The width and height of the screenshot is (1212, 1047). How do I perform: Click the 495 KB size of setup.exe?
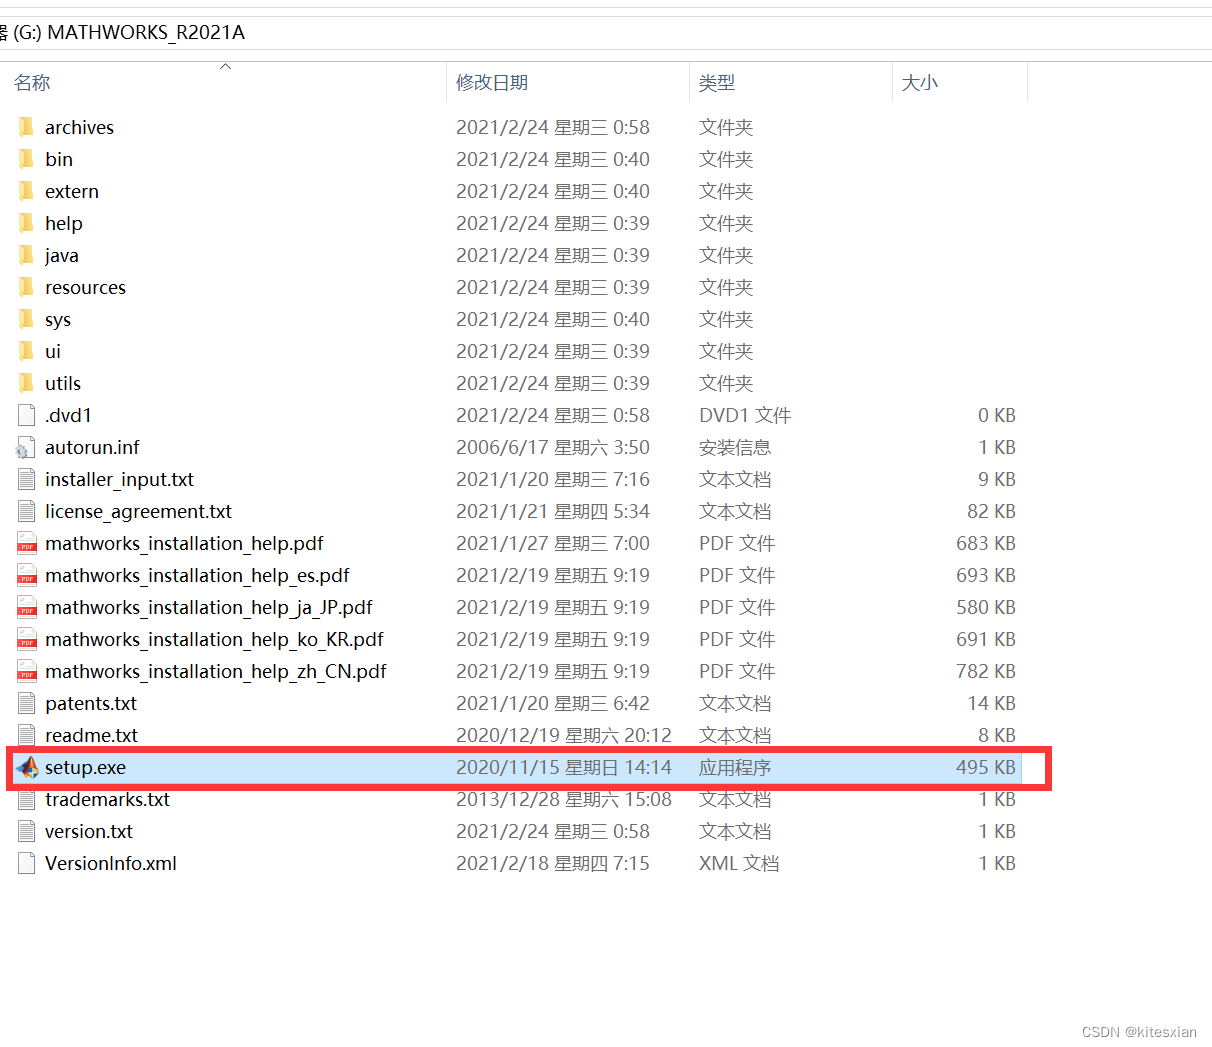(986, 767)
